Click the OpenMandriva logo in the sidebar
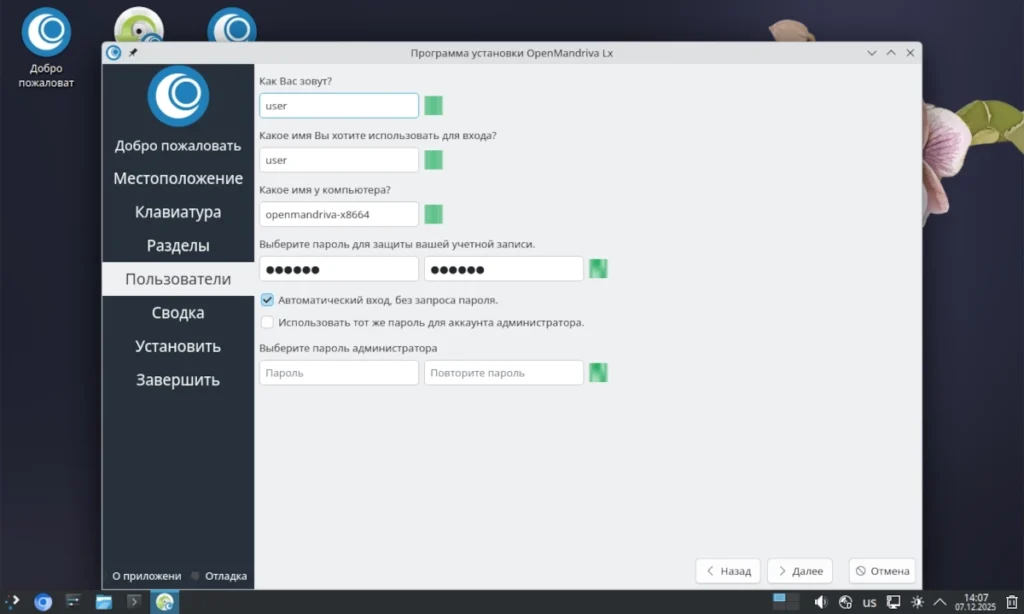 click(x=178, y=96)
